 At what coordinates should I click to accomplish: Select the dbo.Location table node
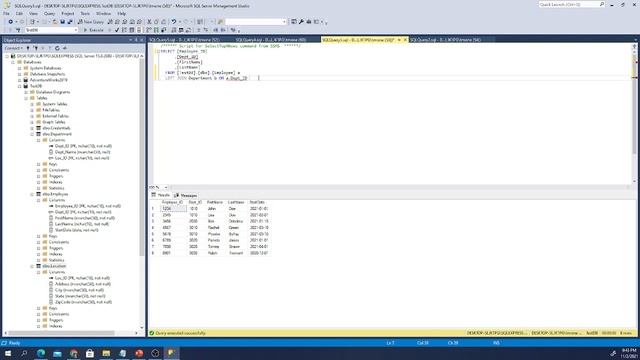point(54,266)
